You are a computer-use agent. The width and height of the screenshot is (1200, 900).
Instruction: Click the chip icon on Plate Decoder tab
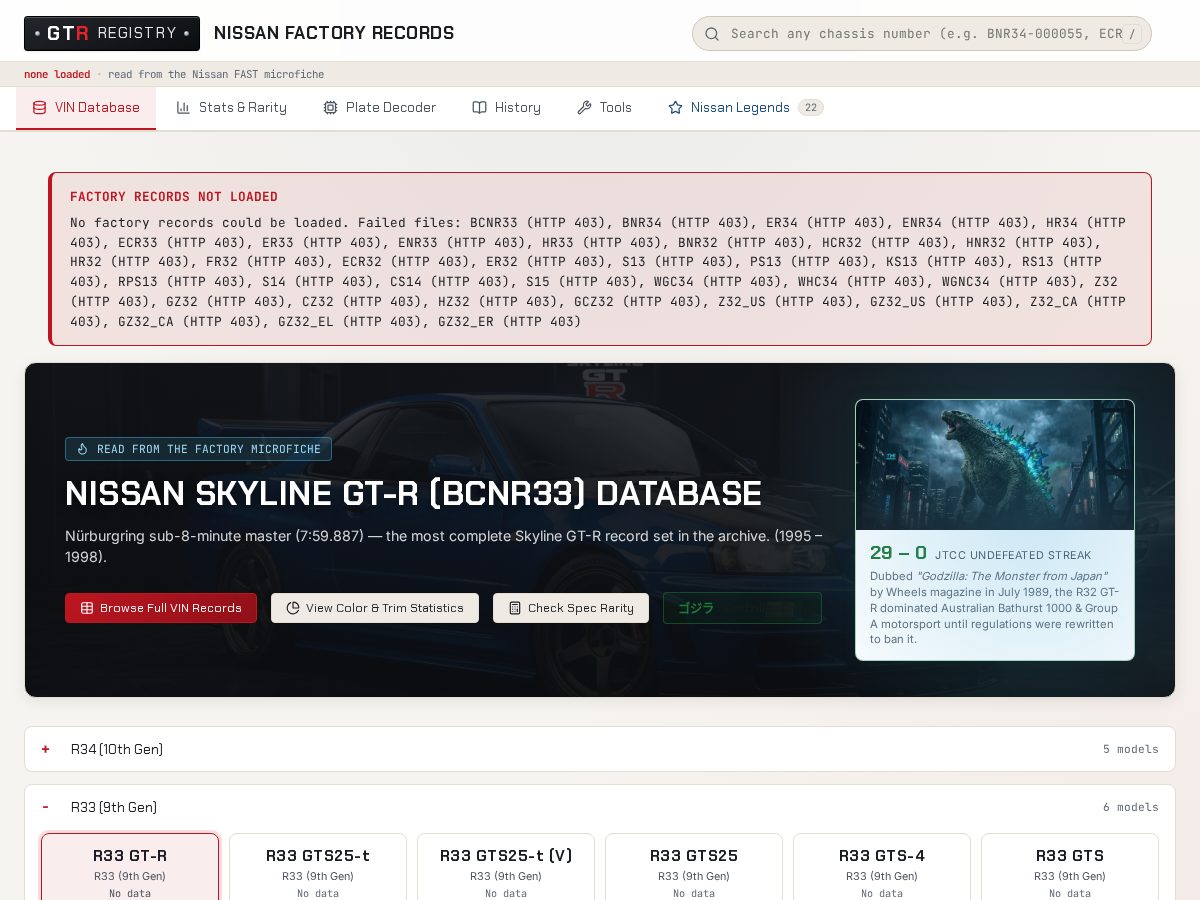click(x=330, y=108)
